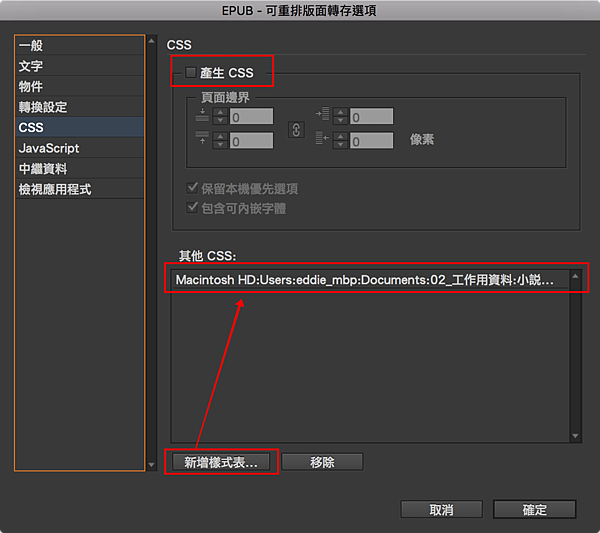
Task: Select CSS category in sidebar
Action: 79,127
